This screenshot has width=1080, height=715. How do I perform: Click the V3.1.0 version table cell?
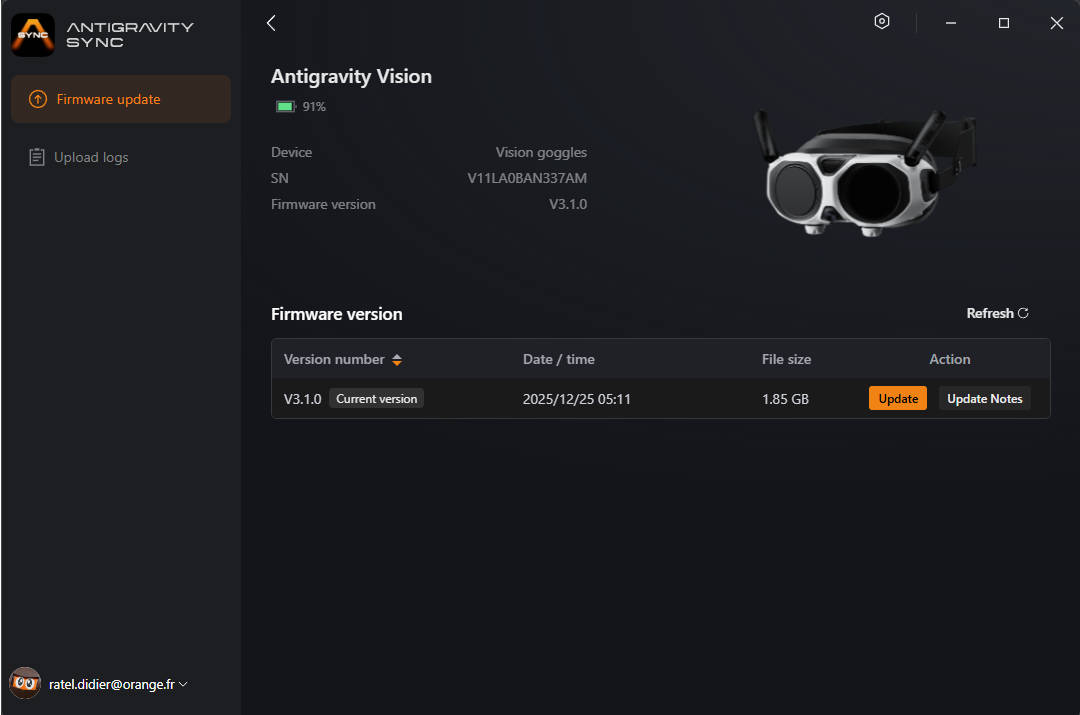pyautogui.click(x=302, y=399)
